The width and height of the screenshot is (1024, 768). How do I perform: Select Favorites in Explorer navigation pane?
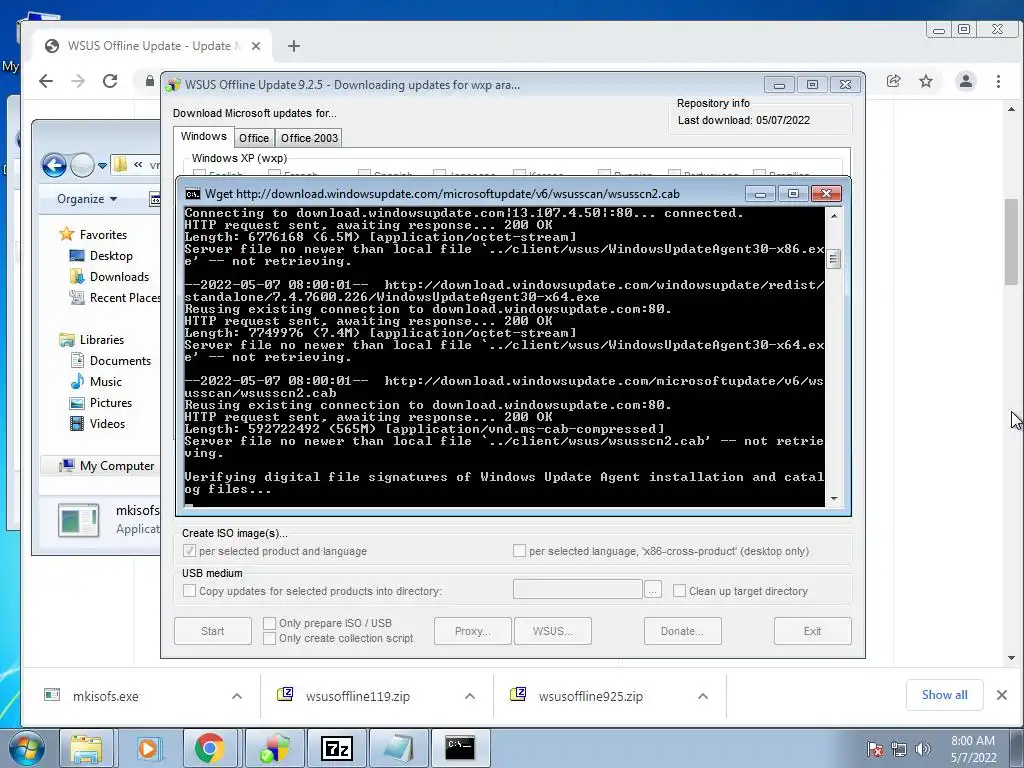(103, 234)
